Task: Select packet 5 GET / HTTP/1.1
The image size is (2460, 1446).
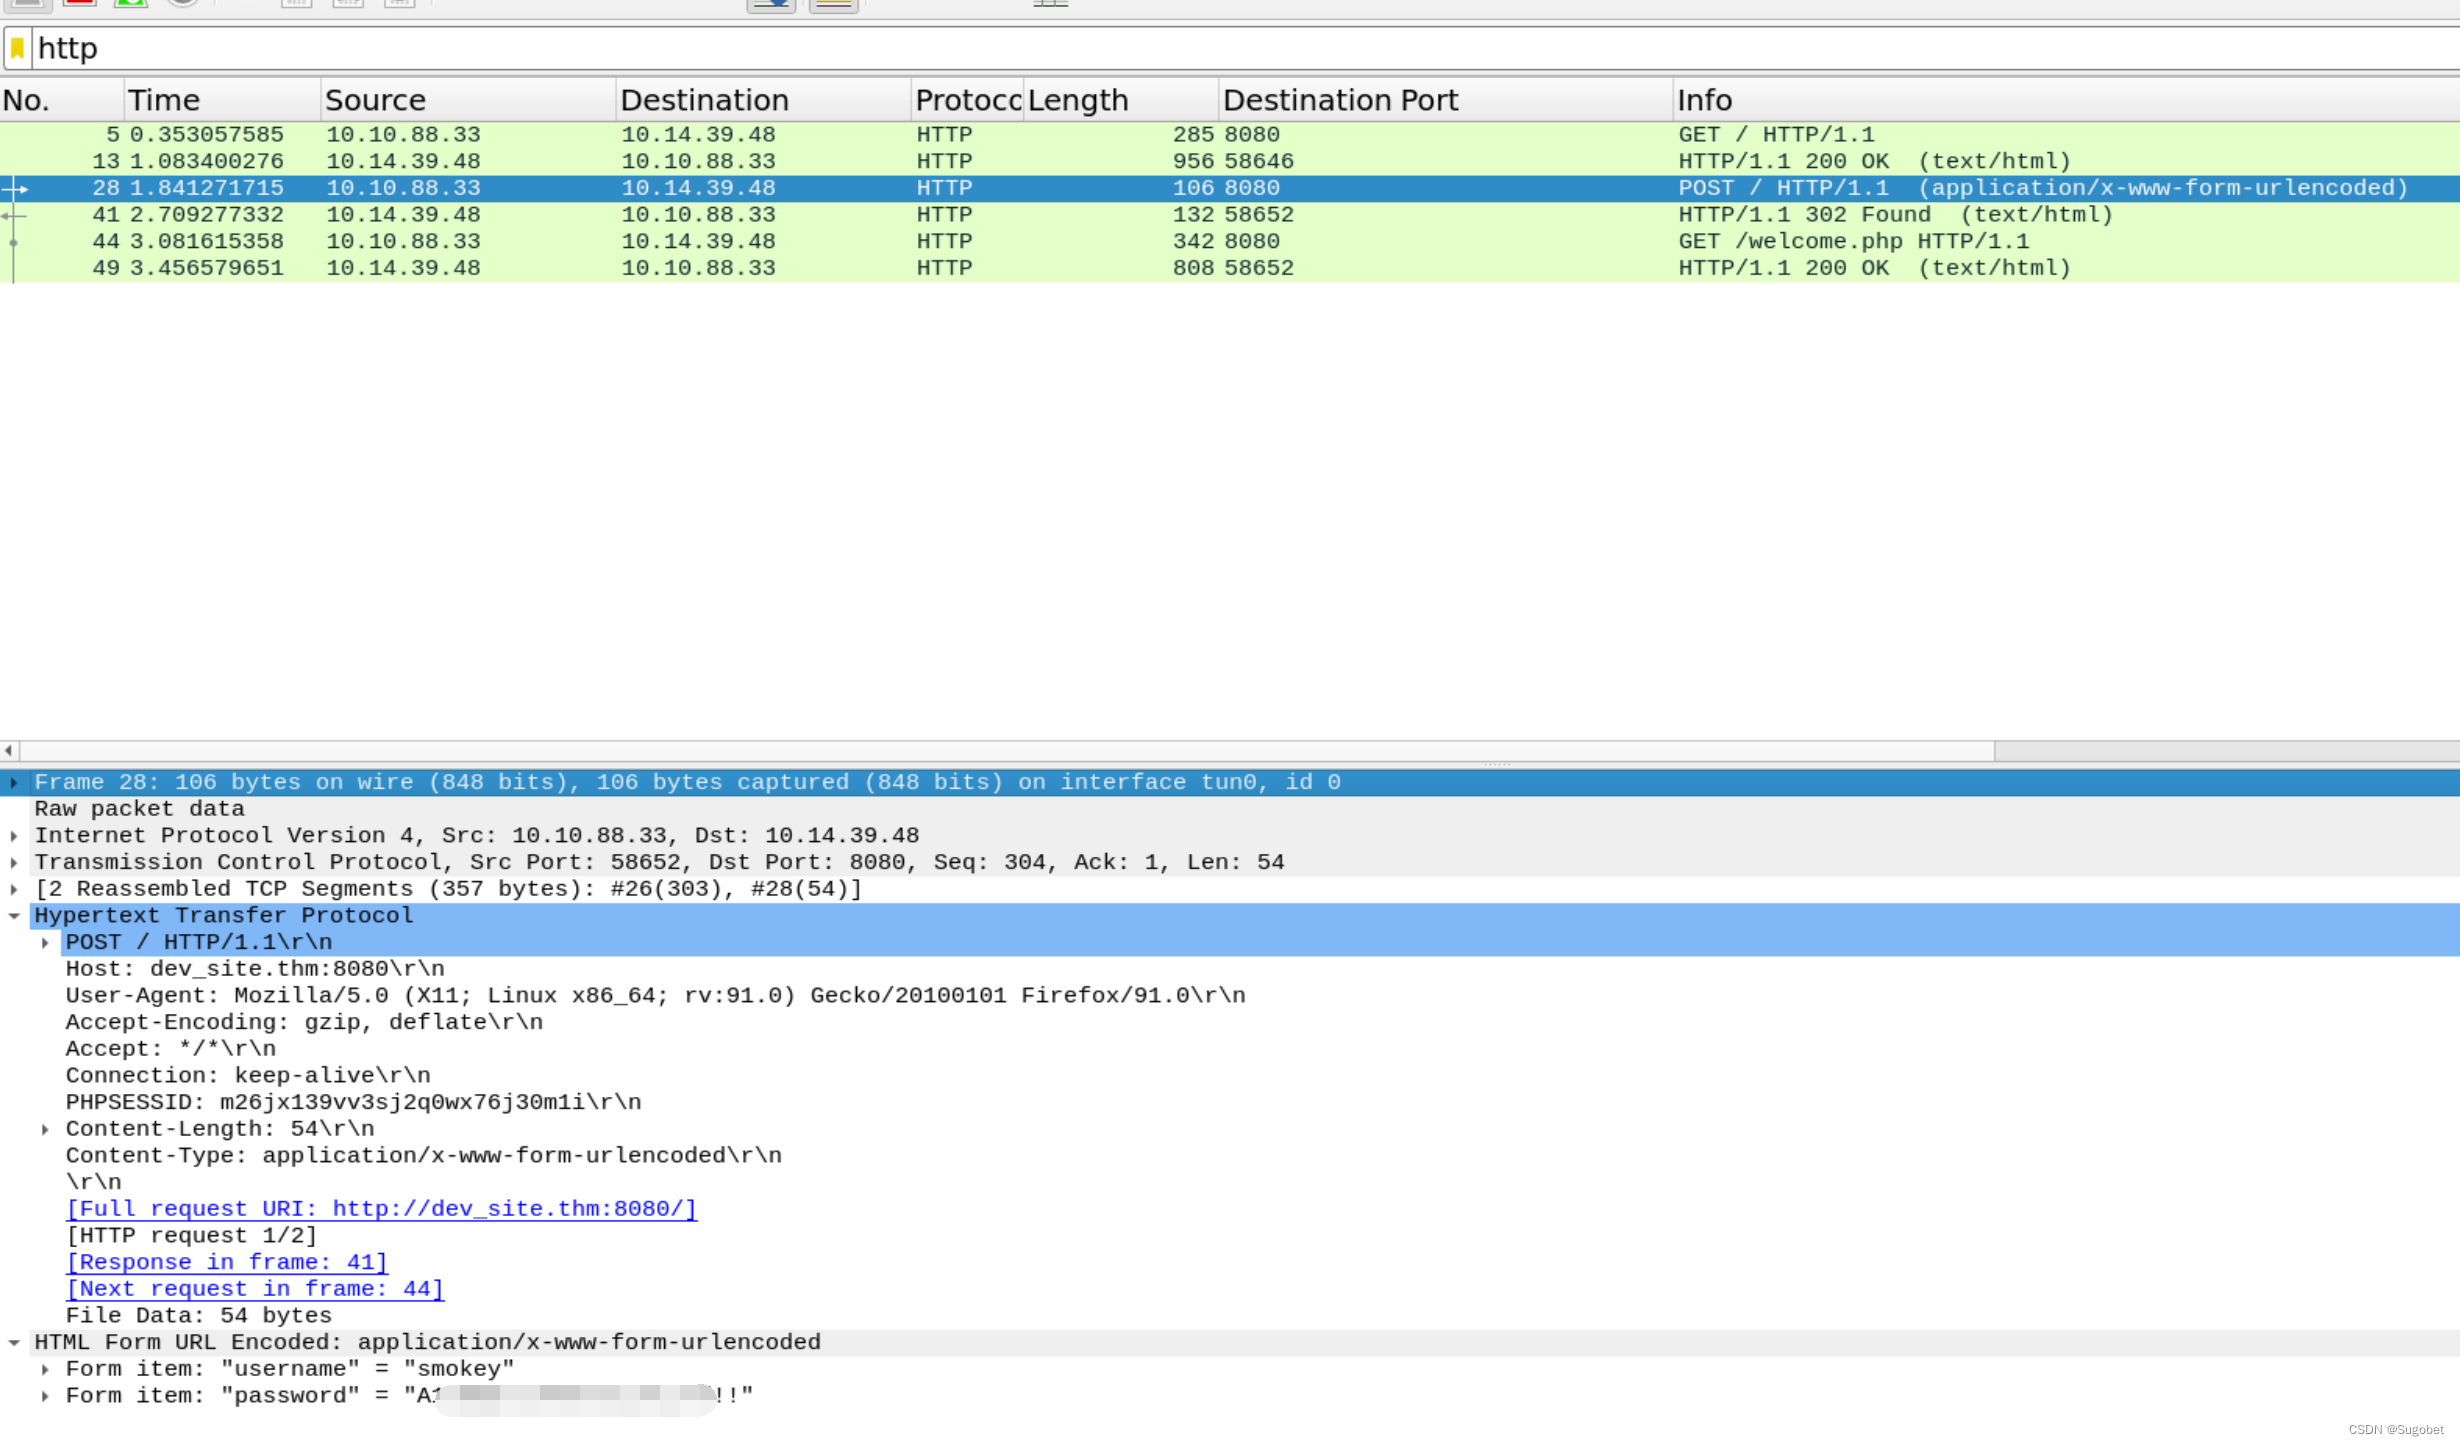Action: point(1230,135)
